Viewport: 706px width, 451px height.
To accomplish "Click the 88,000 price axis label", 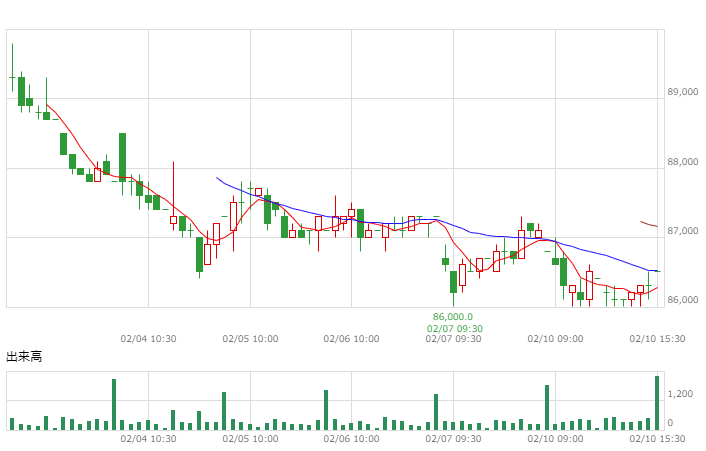I will 683,162.
